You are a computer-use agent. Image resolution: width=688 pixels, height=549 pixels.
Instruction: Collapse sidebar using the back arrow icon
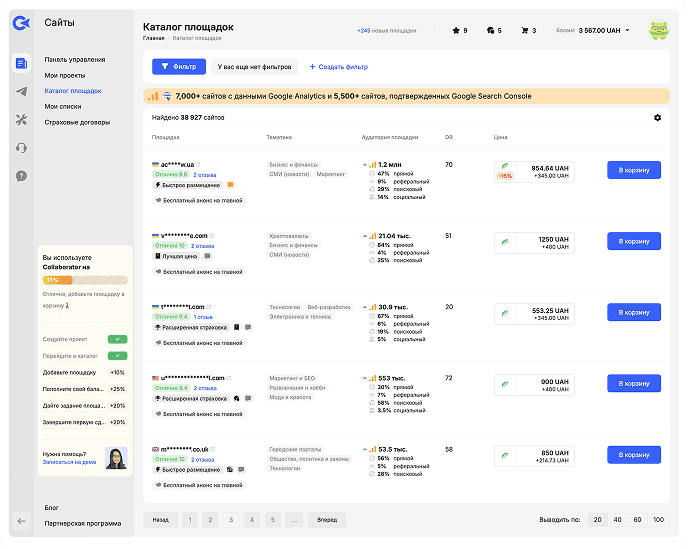click(x=22, y=520)
